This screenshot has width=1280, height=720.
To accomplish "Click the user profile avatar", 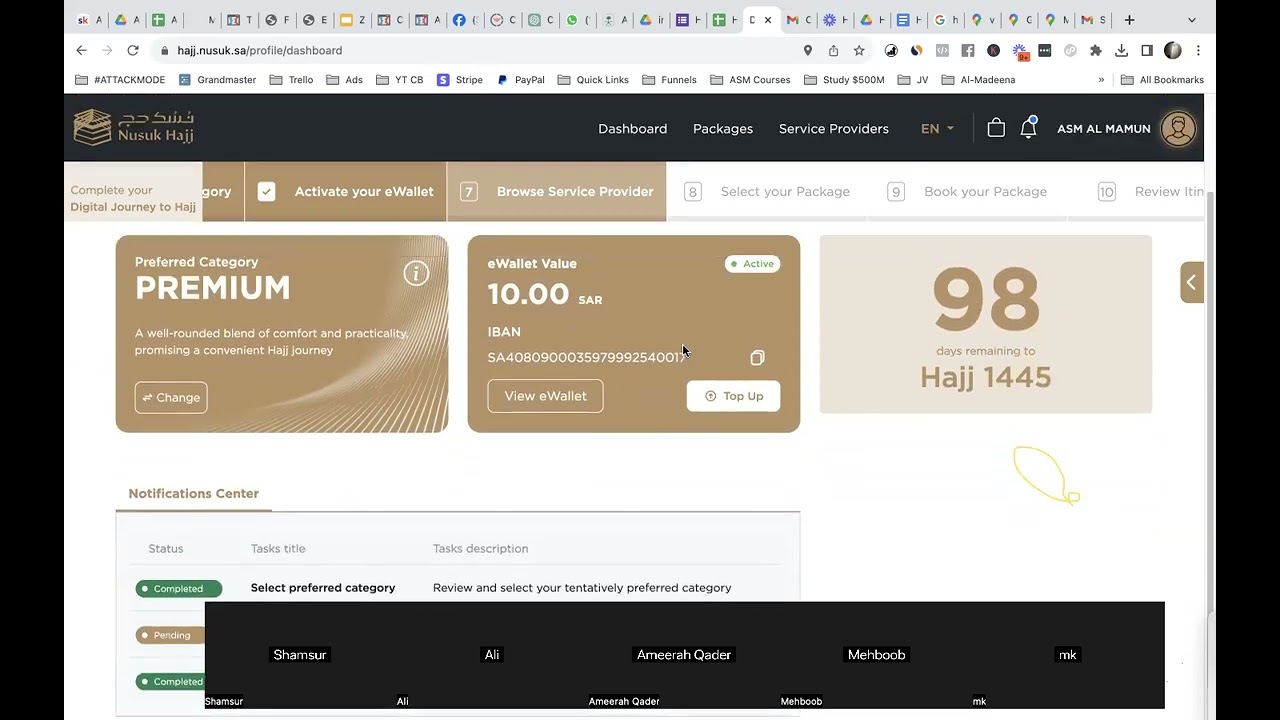I will coord(1178,128).
